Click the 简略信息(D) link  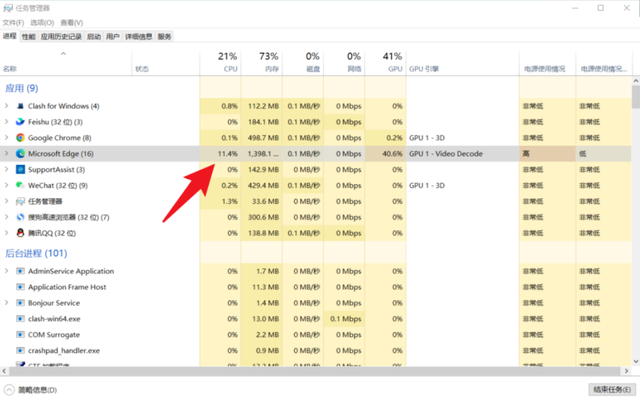pos(38,390)
